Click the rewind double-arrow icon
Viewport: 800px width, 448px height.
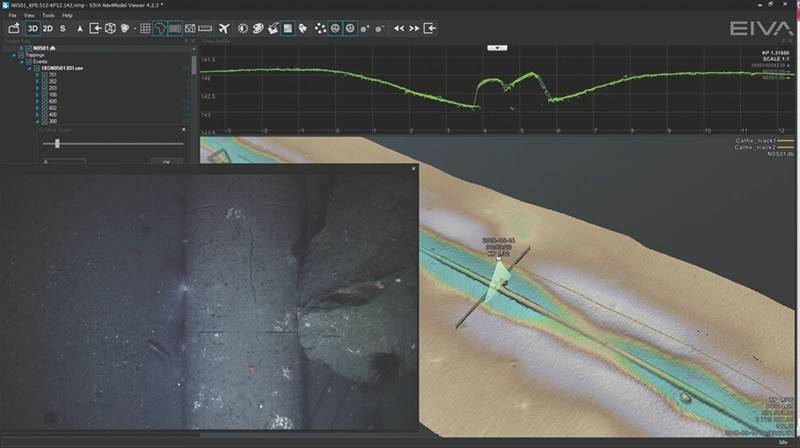(x=399, y=29)
